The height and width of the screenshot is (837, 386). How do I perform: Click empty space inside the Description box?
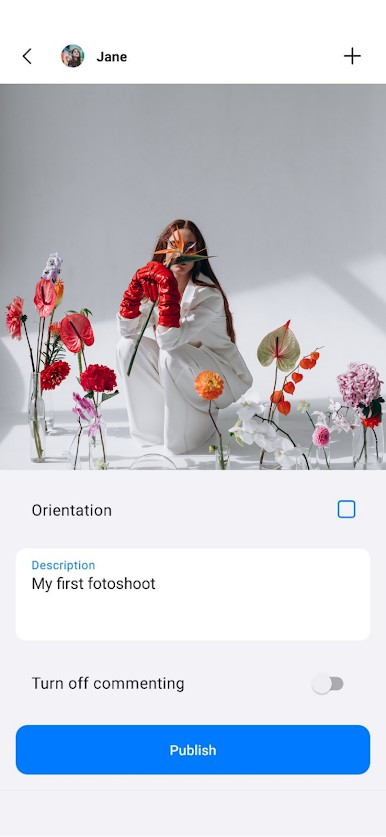193,617
